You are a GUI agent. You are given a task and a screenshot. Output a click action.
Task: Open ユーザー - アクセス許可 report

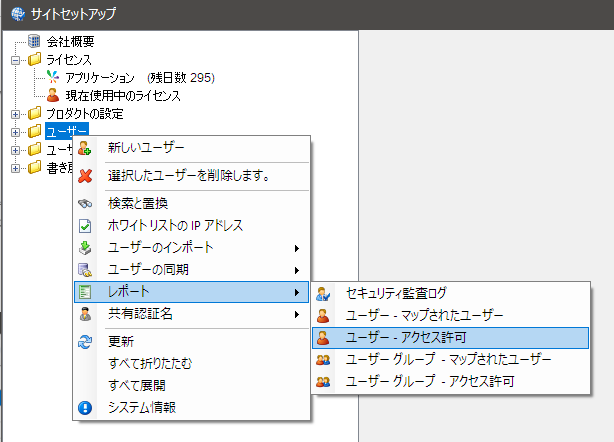pyautogui.click(x=451, y=337)
